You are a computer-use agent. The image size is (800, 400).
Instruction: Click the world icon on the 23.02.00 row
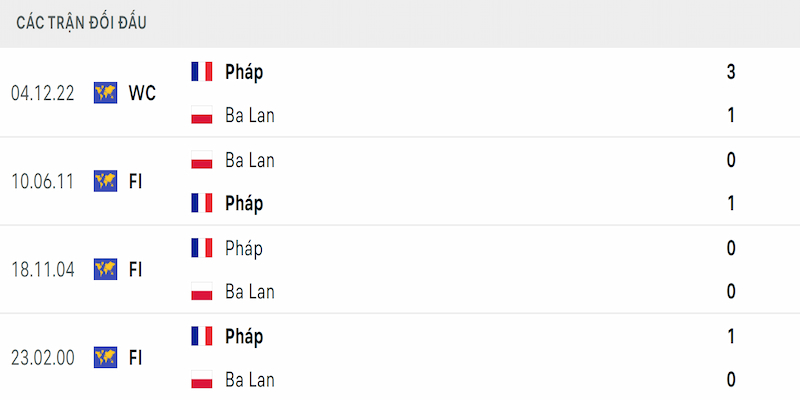click(x=106, y=357)
